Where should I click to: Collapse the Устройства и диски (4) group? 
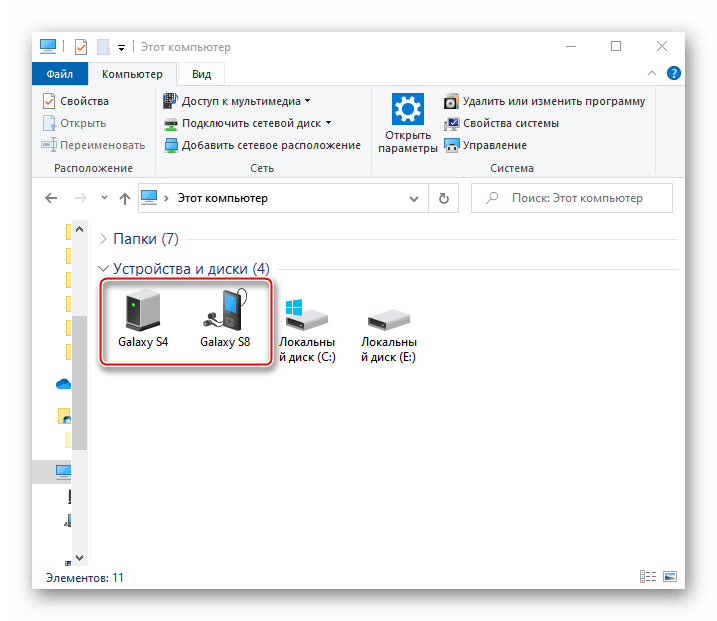click(x=105, y=269)
